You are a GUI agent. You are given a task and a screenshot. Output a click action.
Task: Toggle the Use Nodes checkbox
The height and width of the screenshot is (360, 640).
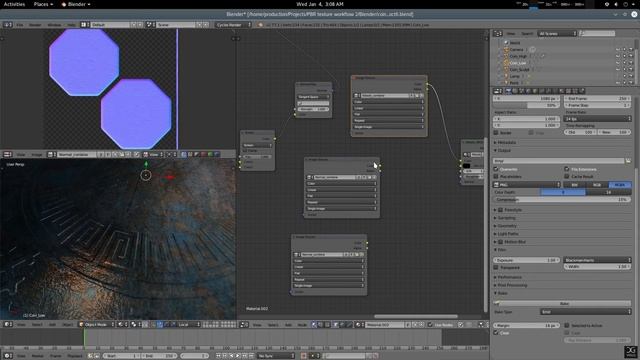(x=430, y=324)
